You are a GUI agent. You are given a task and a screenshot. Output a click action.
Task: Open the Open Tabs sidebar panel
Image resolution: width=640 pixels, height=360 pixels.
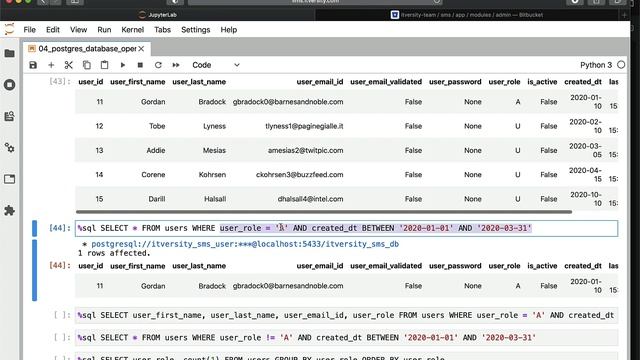9,179
